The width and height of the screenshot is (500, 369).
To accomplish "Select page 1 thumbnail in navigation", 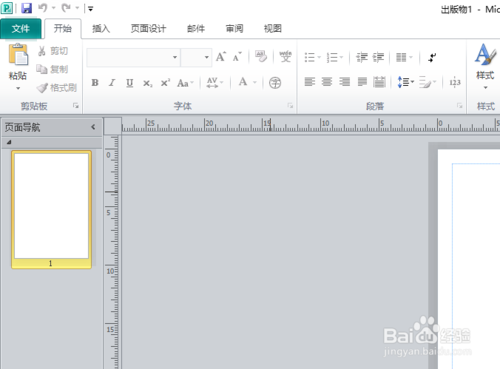I will point(51,209).
